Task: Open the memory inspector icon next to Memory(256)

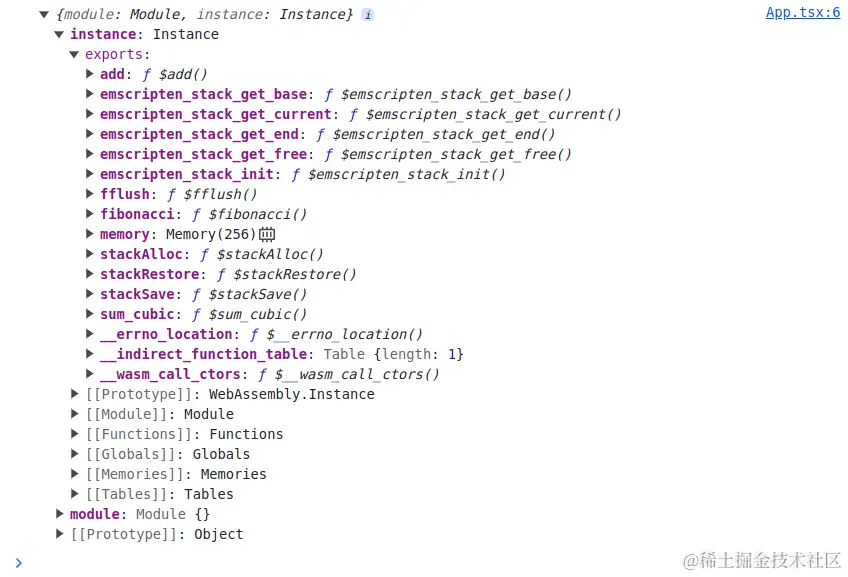Action: [267, 234]
